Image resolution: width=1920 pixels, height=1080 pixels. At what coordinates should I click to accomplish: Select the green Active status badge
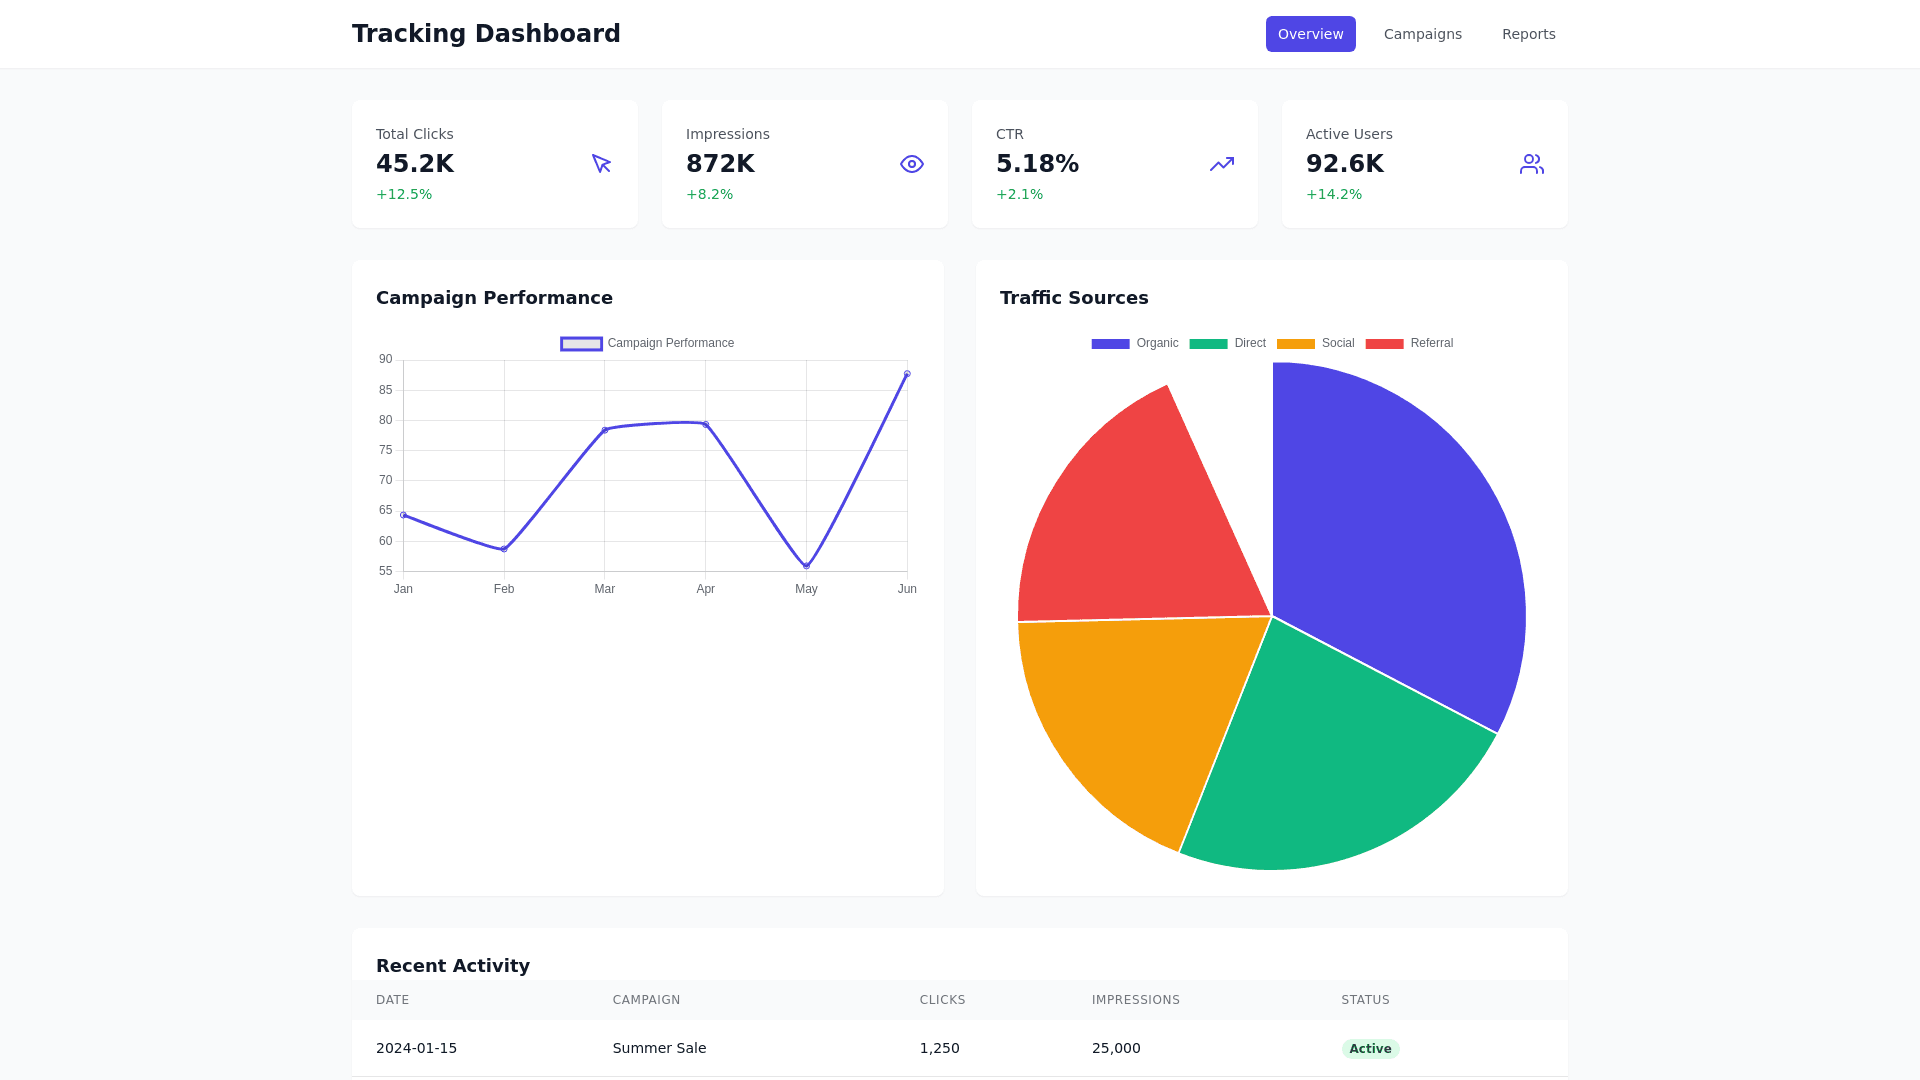point(1370,1048)
